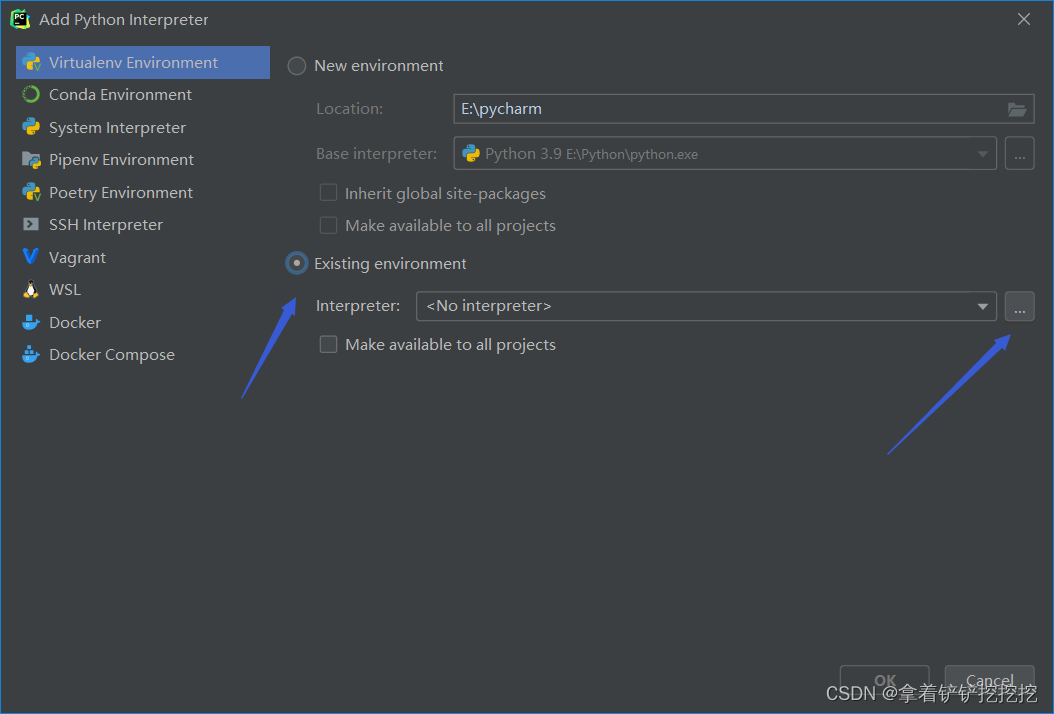Image resolution: width=1054 pixels, height=714 pixels.
Task: Click the Cancel button
Action: (989, 680)
